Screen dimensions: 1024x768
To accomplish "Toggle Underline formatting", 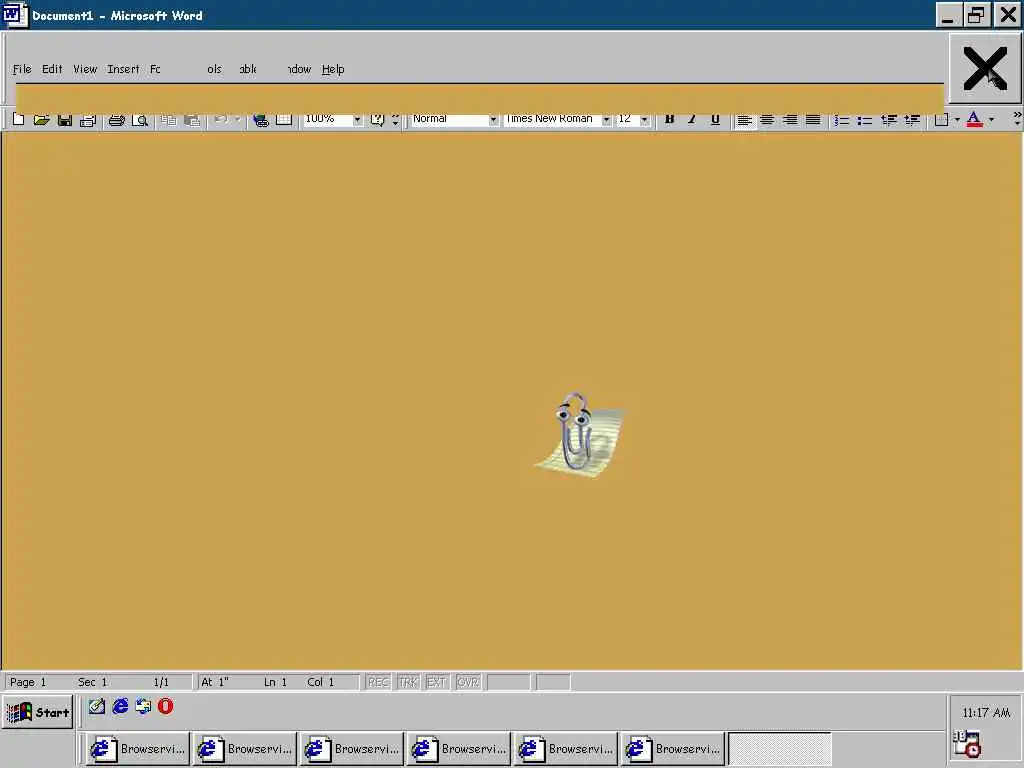I will 715,120.
